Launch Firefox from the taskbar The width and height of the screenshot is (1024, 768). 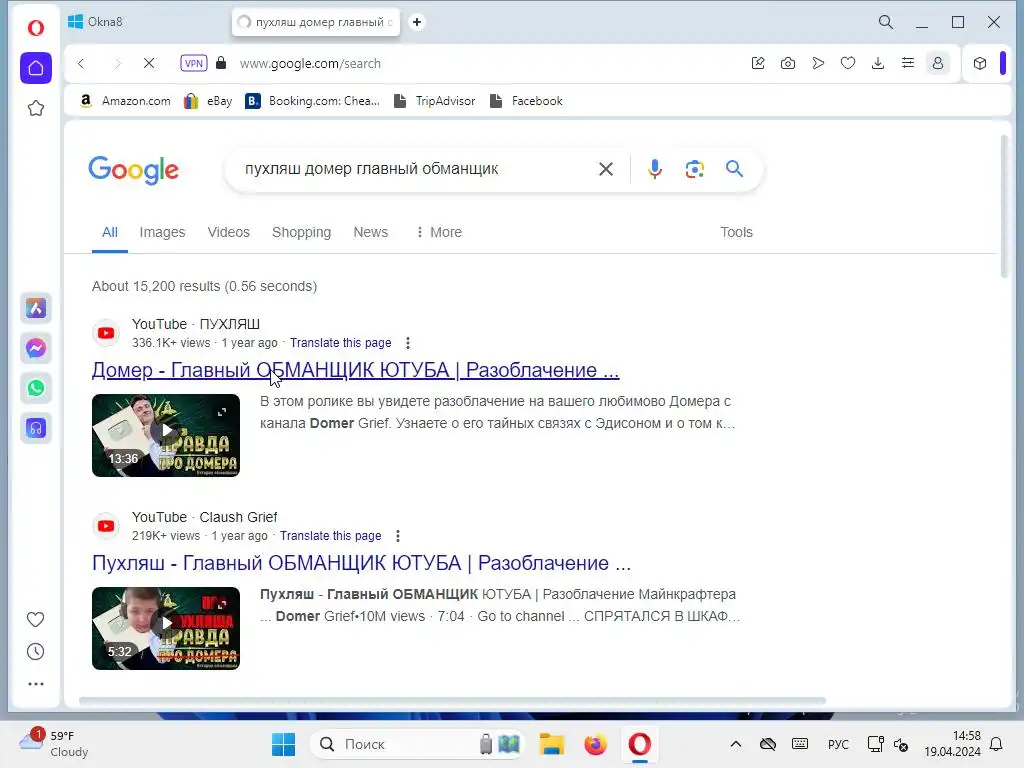tap(595, 744)
